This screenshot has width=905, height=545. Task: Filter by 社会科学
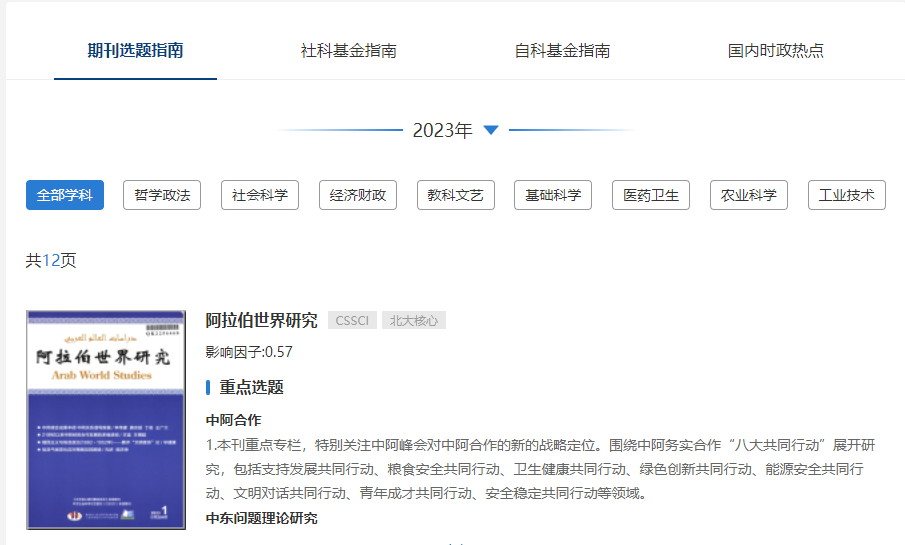260,195
